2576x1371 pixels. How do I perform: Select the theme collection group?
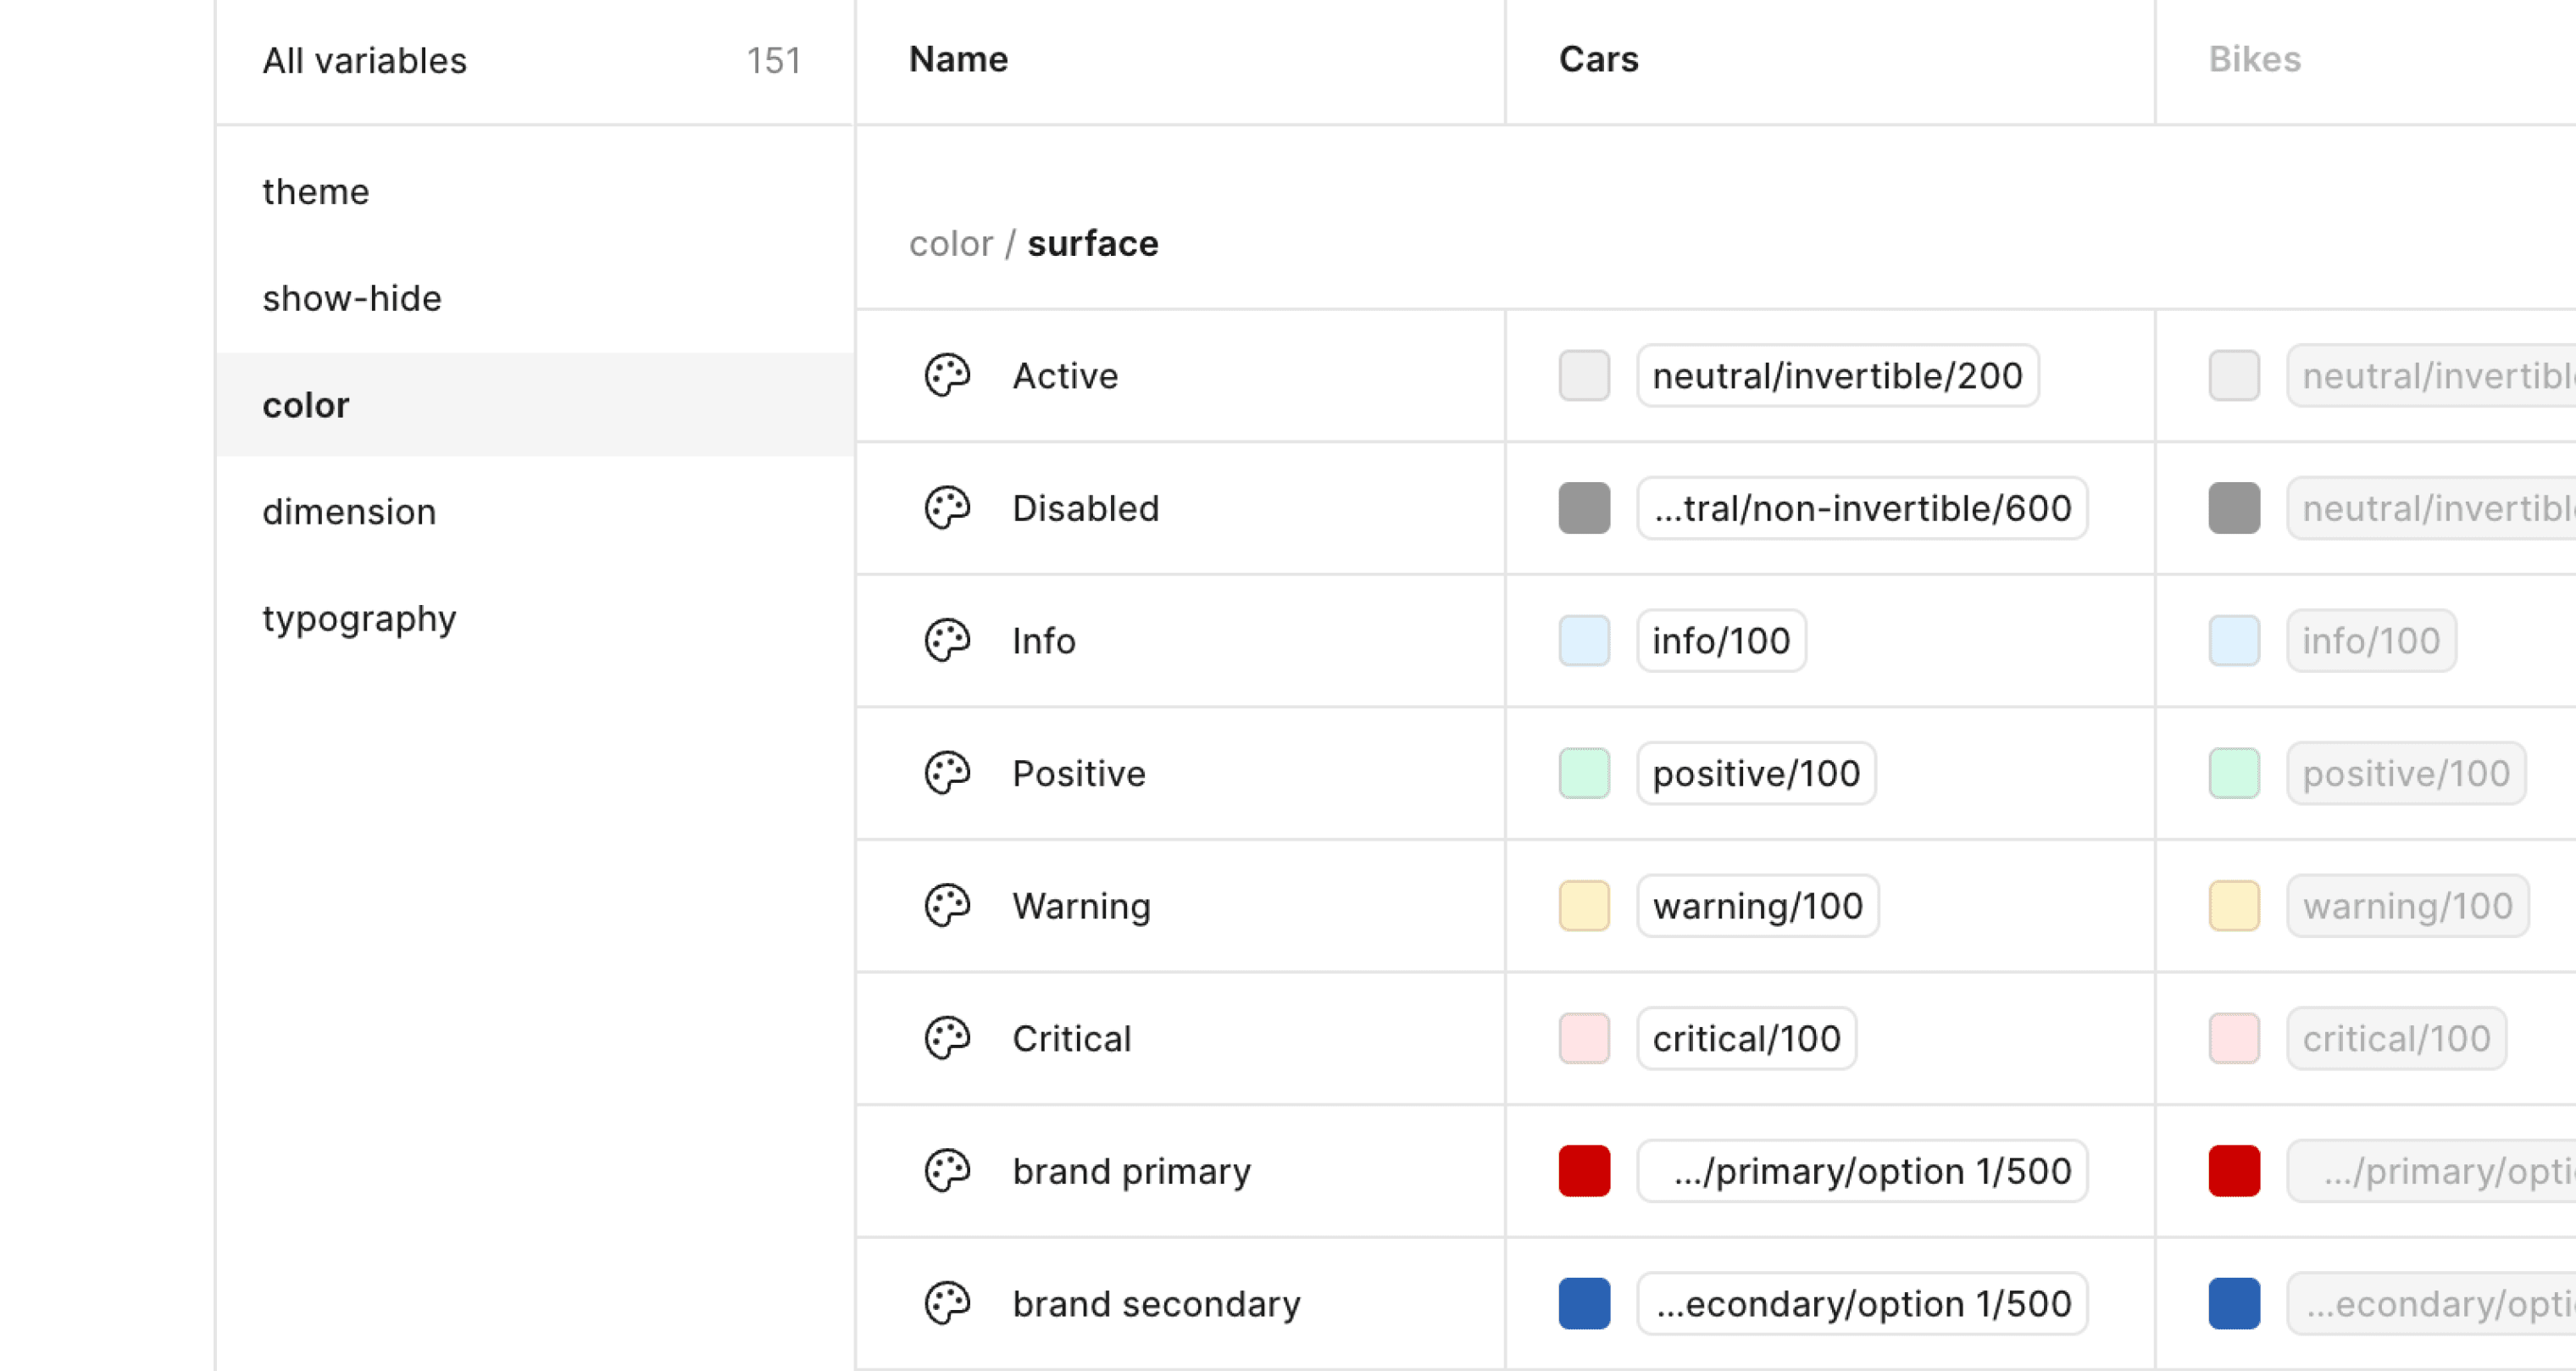(316, 192)
